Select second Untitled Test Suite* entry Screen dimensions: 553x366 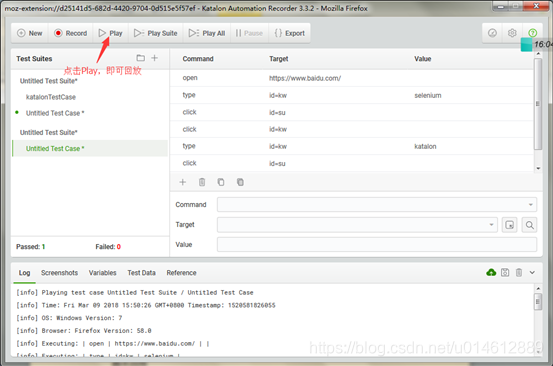(x=49, y=132)
